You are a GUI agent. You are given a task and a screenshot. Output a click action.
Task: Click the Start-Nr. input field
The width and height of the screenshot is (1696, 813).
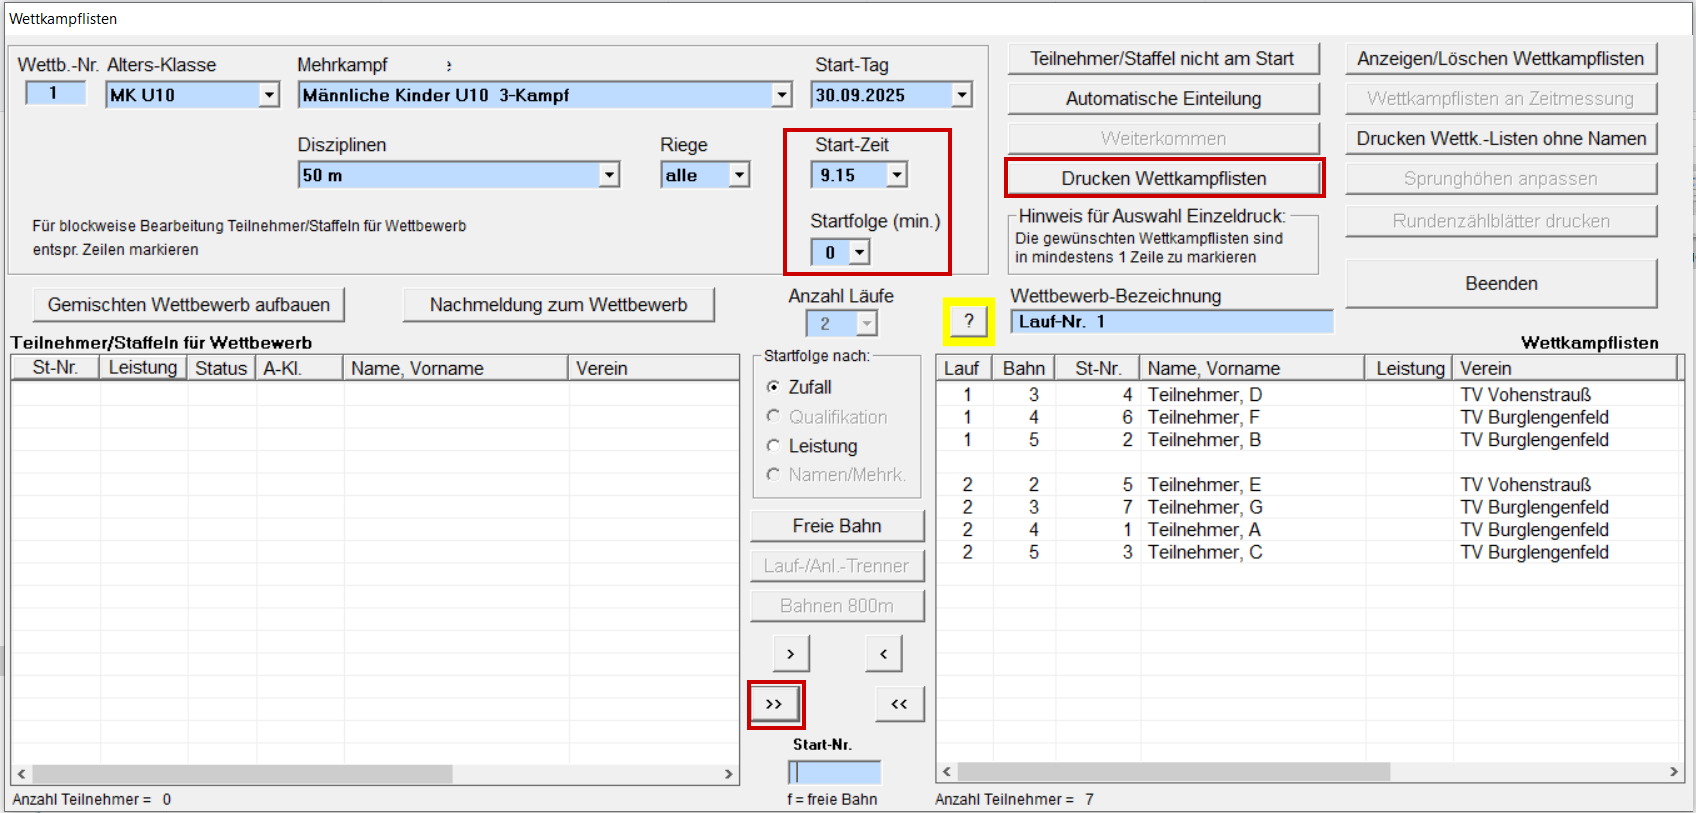(835, 772)
